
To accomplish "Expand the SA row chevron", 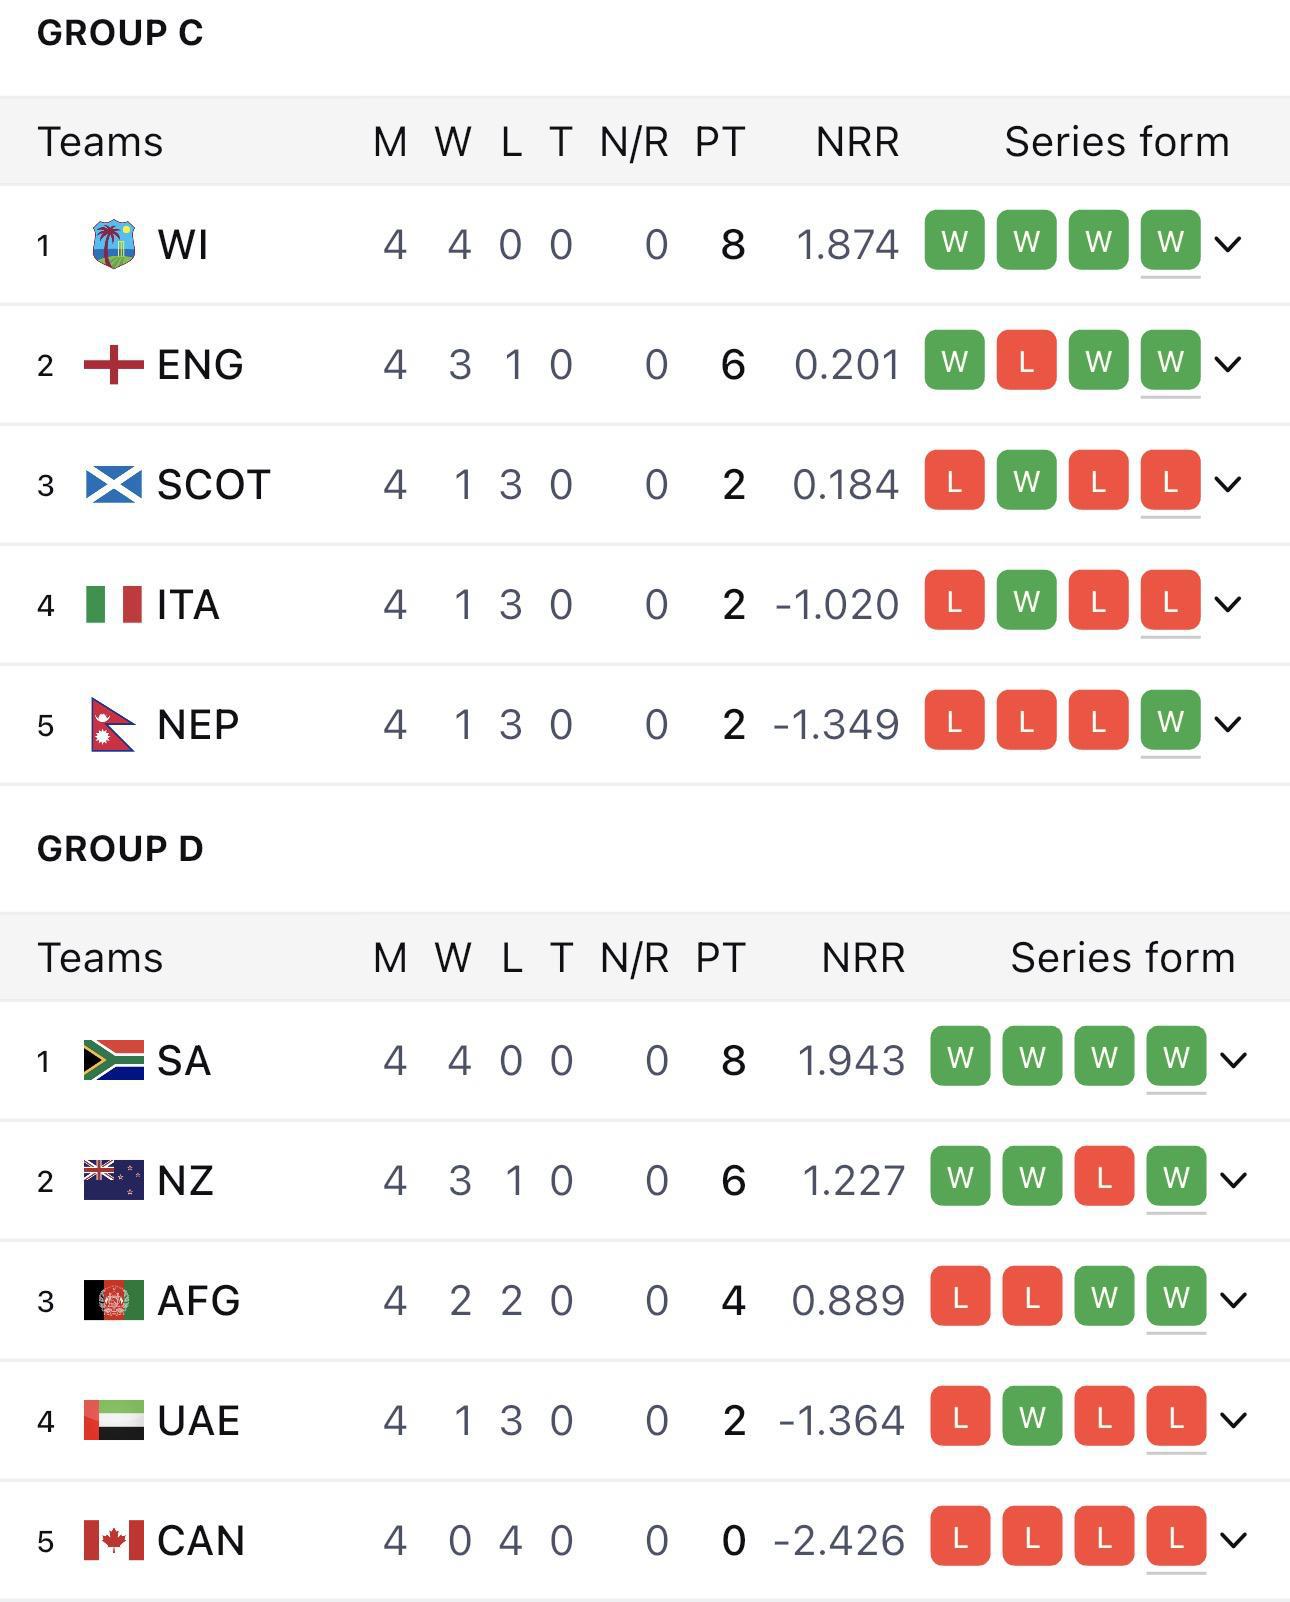I will pyautogui.click(x=1234, y=1060).
